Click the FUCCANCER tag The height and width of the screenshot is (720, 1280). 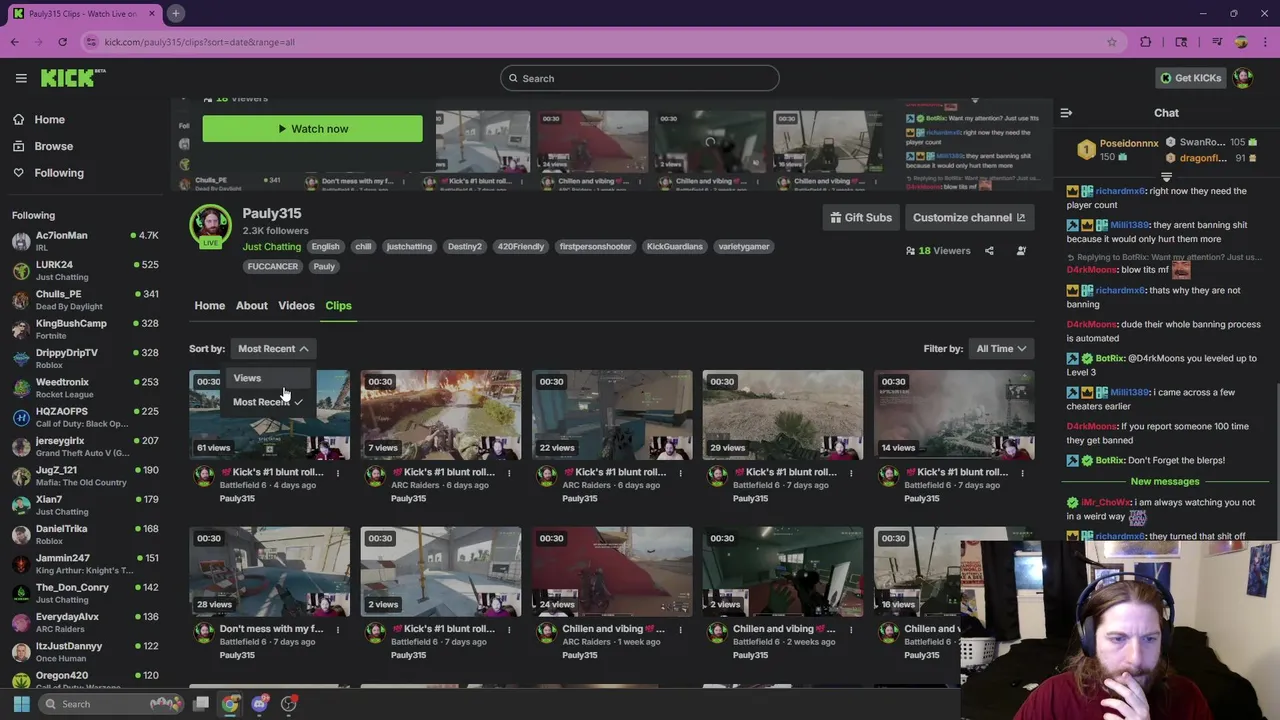click(272, 267)
